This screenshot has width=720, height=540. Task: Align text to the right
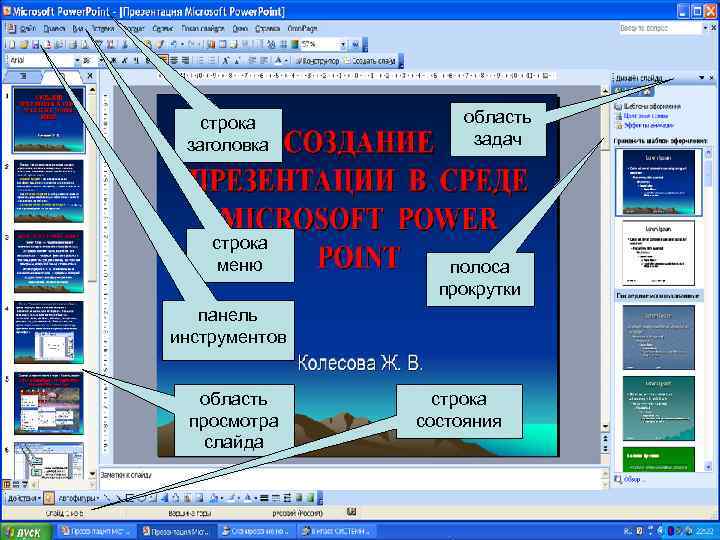[x=186, y=61]
